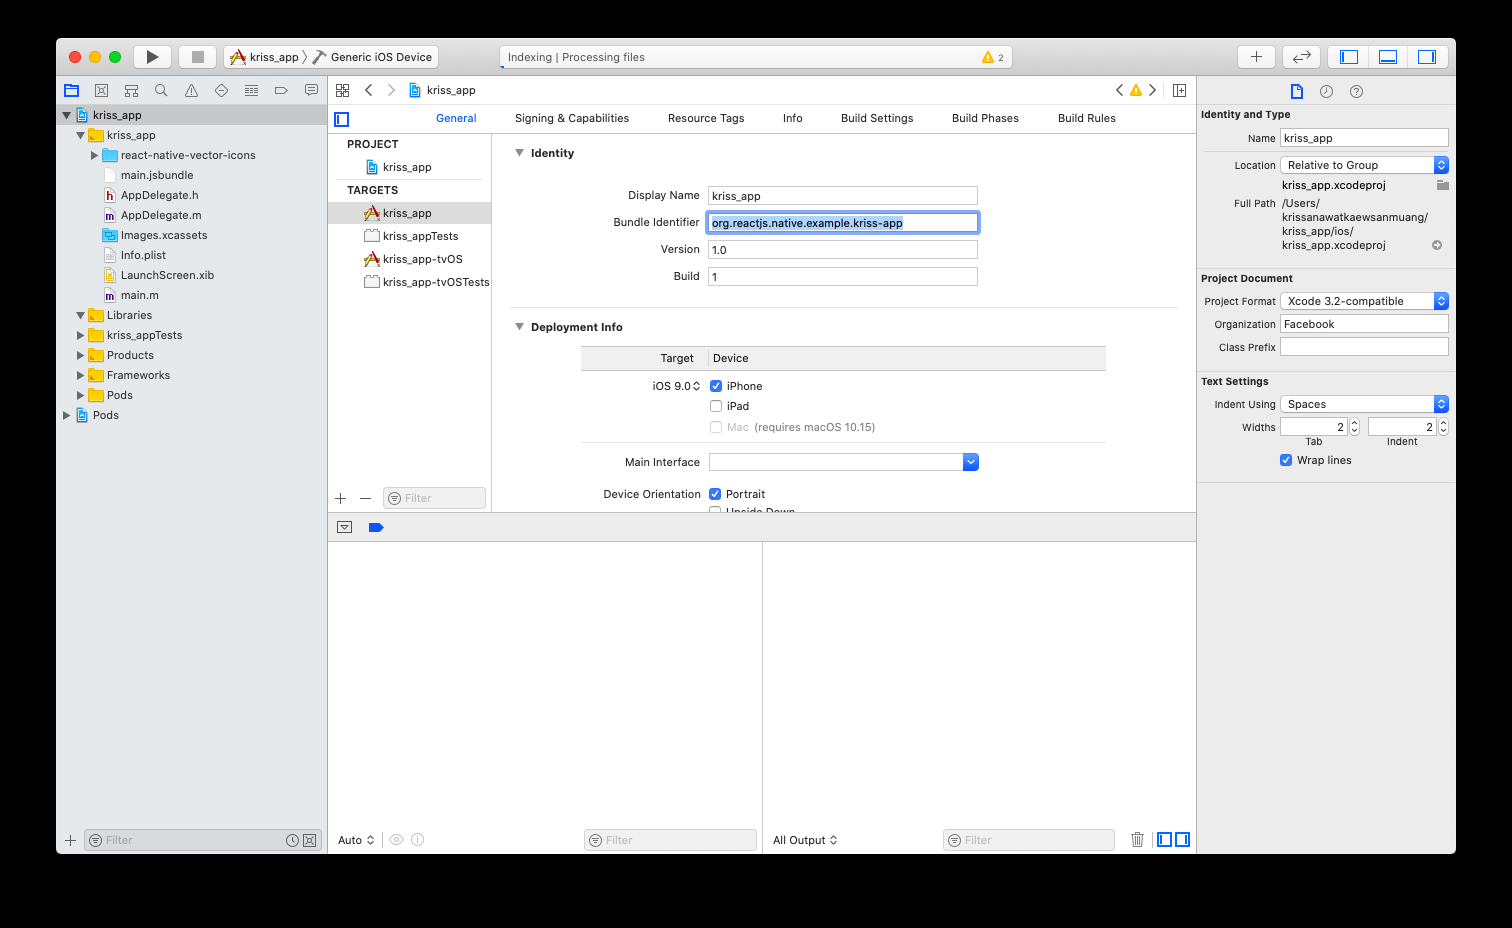The width and height of the screenshot is (1512, 928).
Task: Open the Test navigator diamond icon
Action: tap(221, 90)
